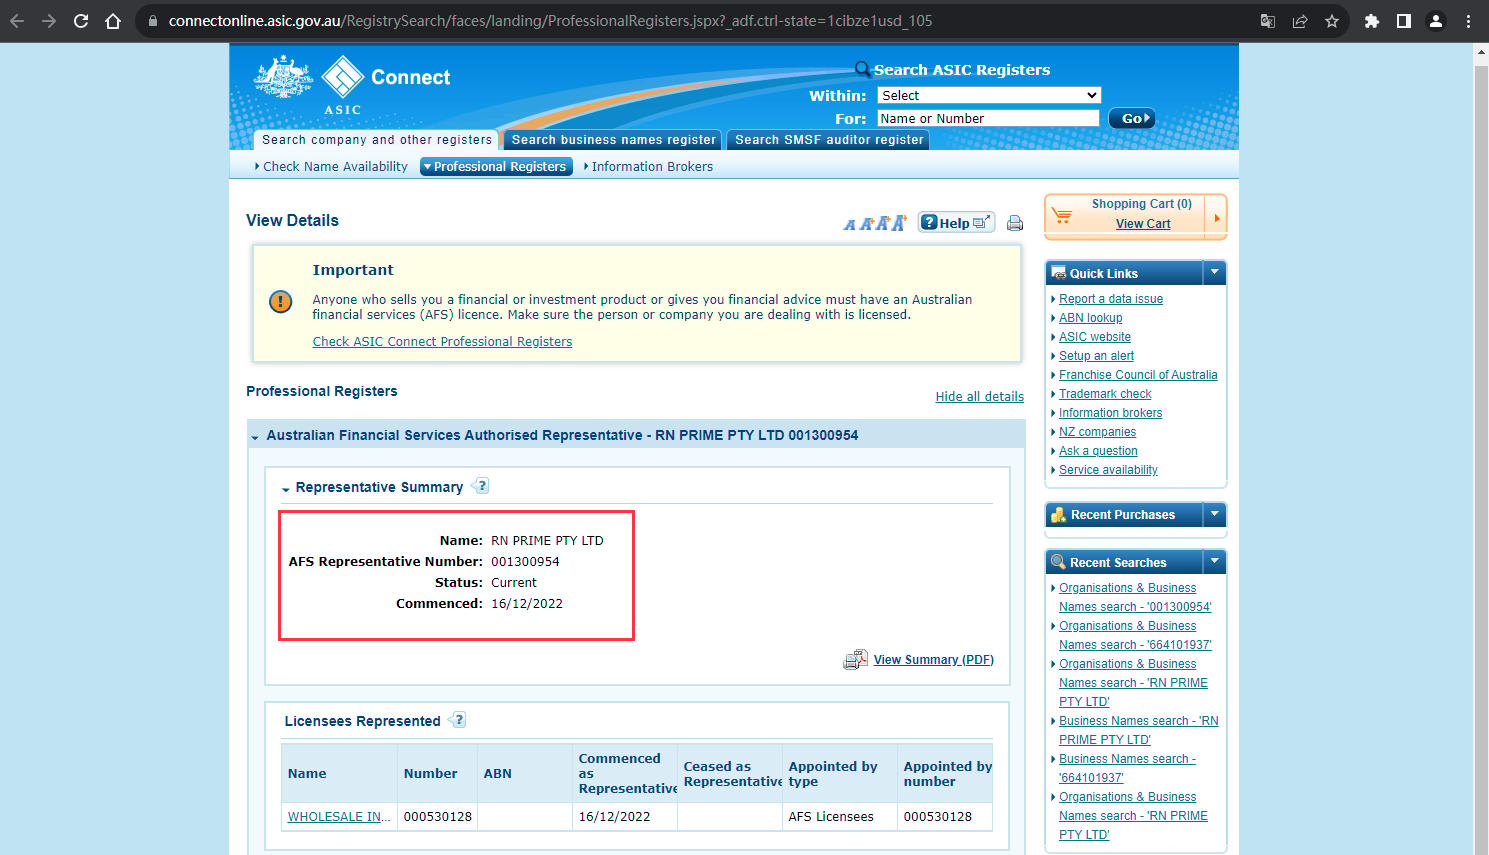Open ASIC website quick link
This screenshot has height=855, width=1489.
point(1095,337)
